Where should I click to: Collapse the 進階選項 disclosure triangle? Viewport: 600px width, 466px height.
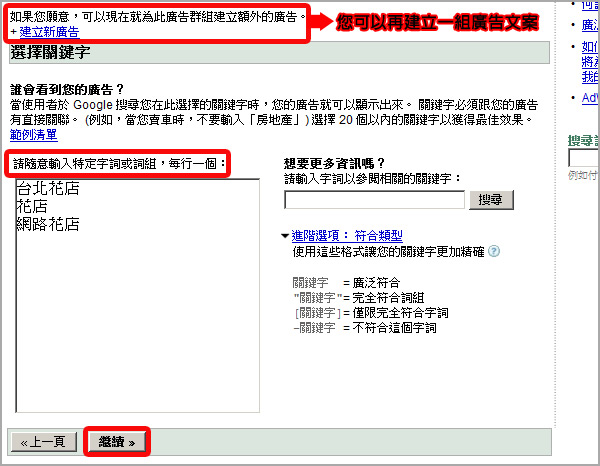(x=285, y=236)
